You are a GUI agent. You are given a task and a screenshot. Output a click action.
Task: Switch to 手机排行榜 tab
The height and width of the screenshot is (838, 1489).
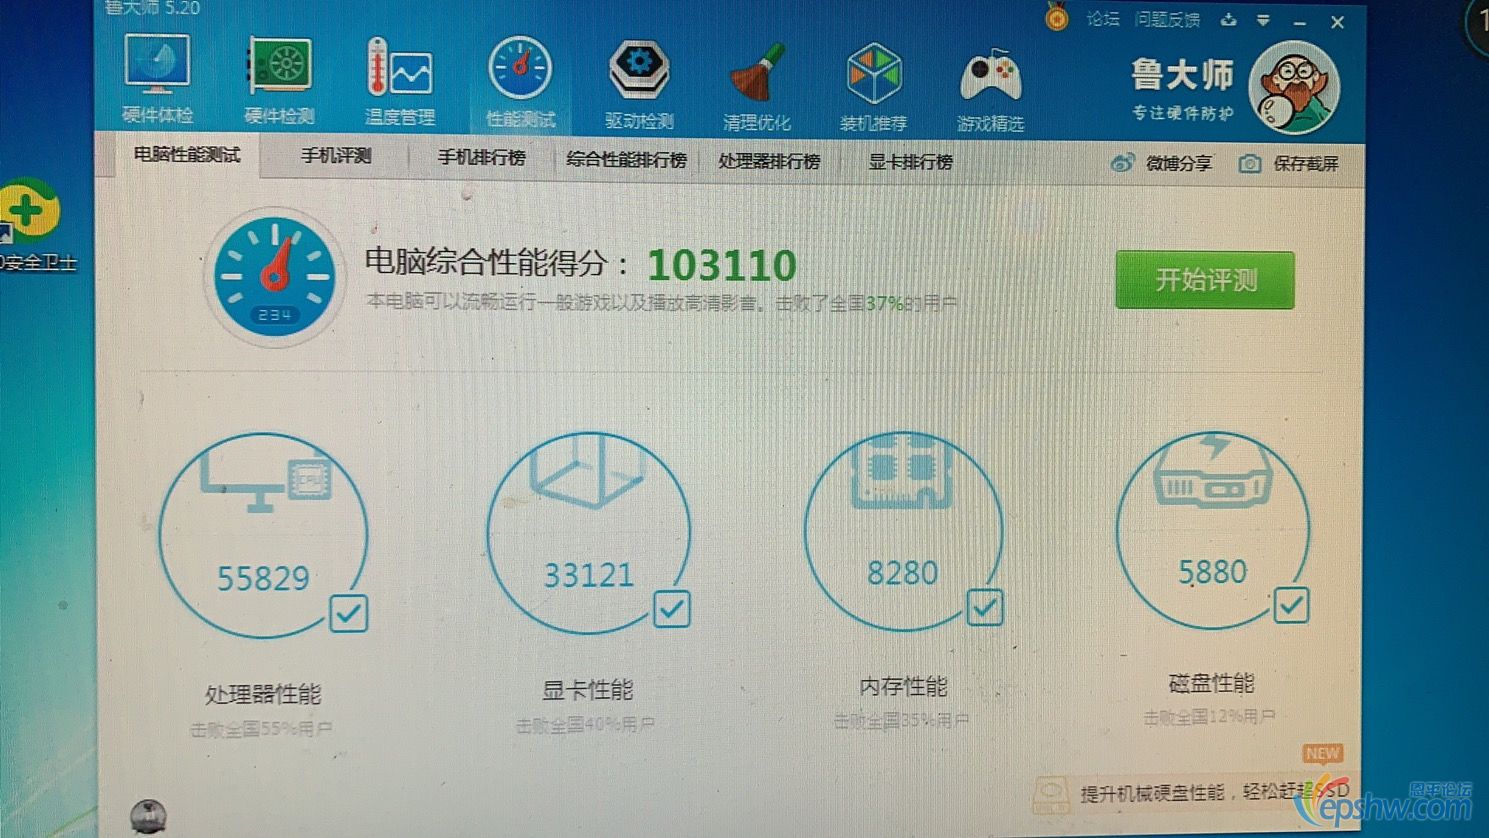pyautogui.click(x=481, y=158)
